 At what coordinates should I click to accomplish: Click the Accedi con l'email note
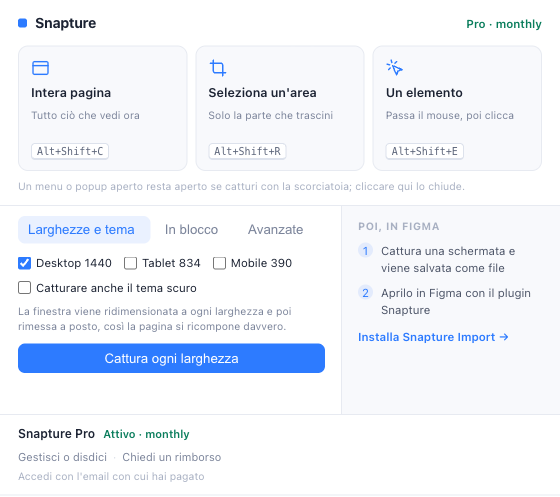coord(111,476)
